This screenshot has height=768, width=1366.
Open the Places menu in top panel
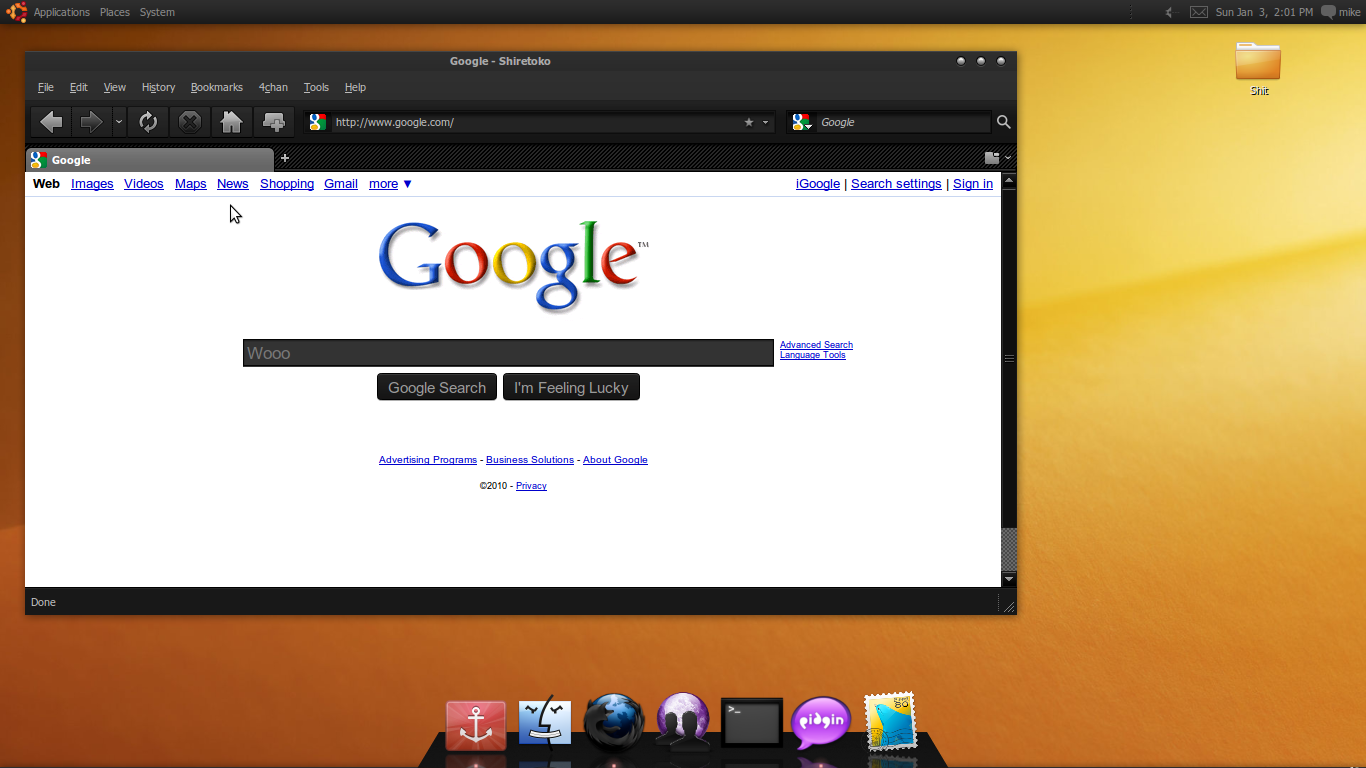click(115, 12)
